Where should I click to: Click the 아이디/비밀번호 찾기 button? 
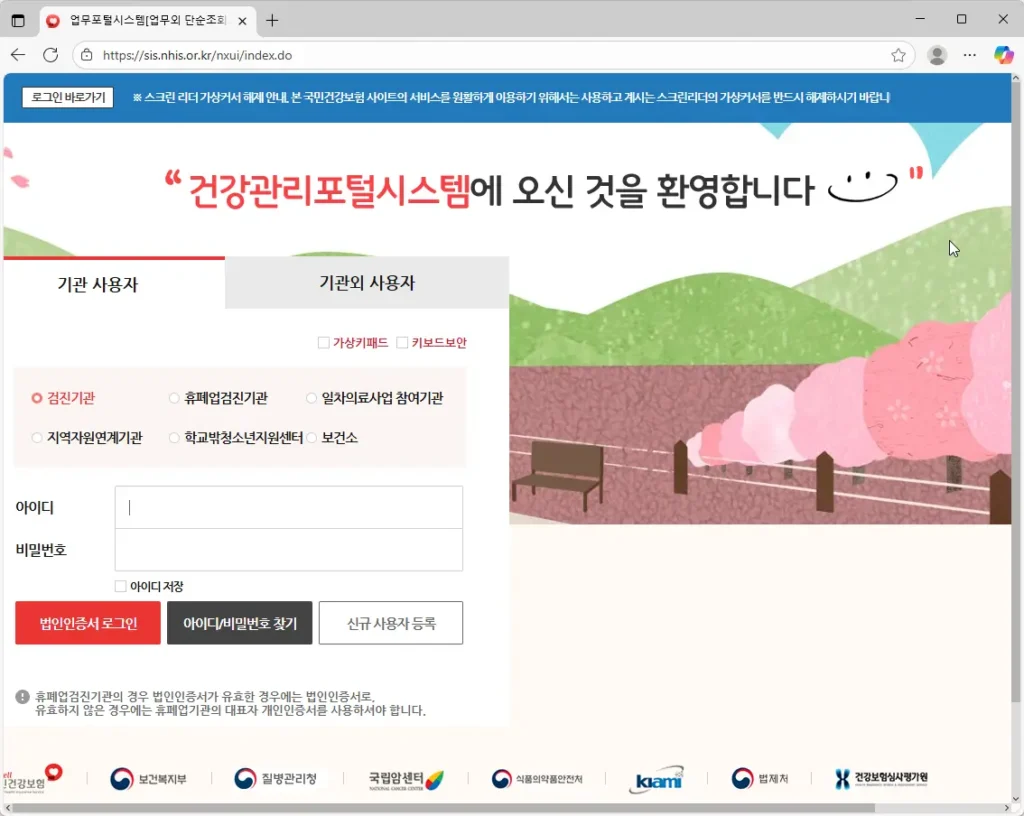240,623
